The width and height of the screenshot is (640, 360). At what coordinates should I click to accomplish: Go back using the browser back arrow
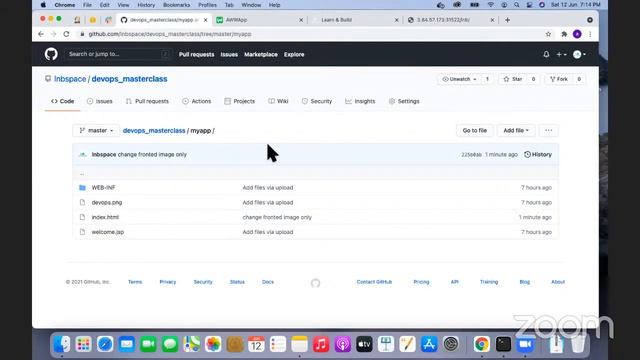tap(41, 34)
